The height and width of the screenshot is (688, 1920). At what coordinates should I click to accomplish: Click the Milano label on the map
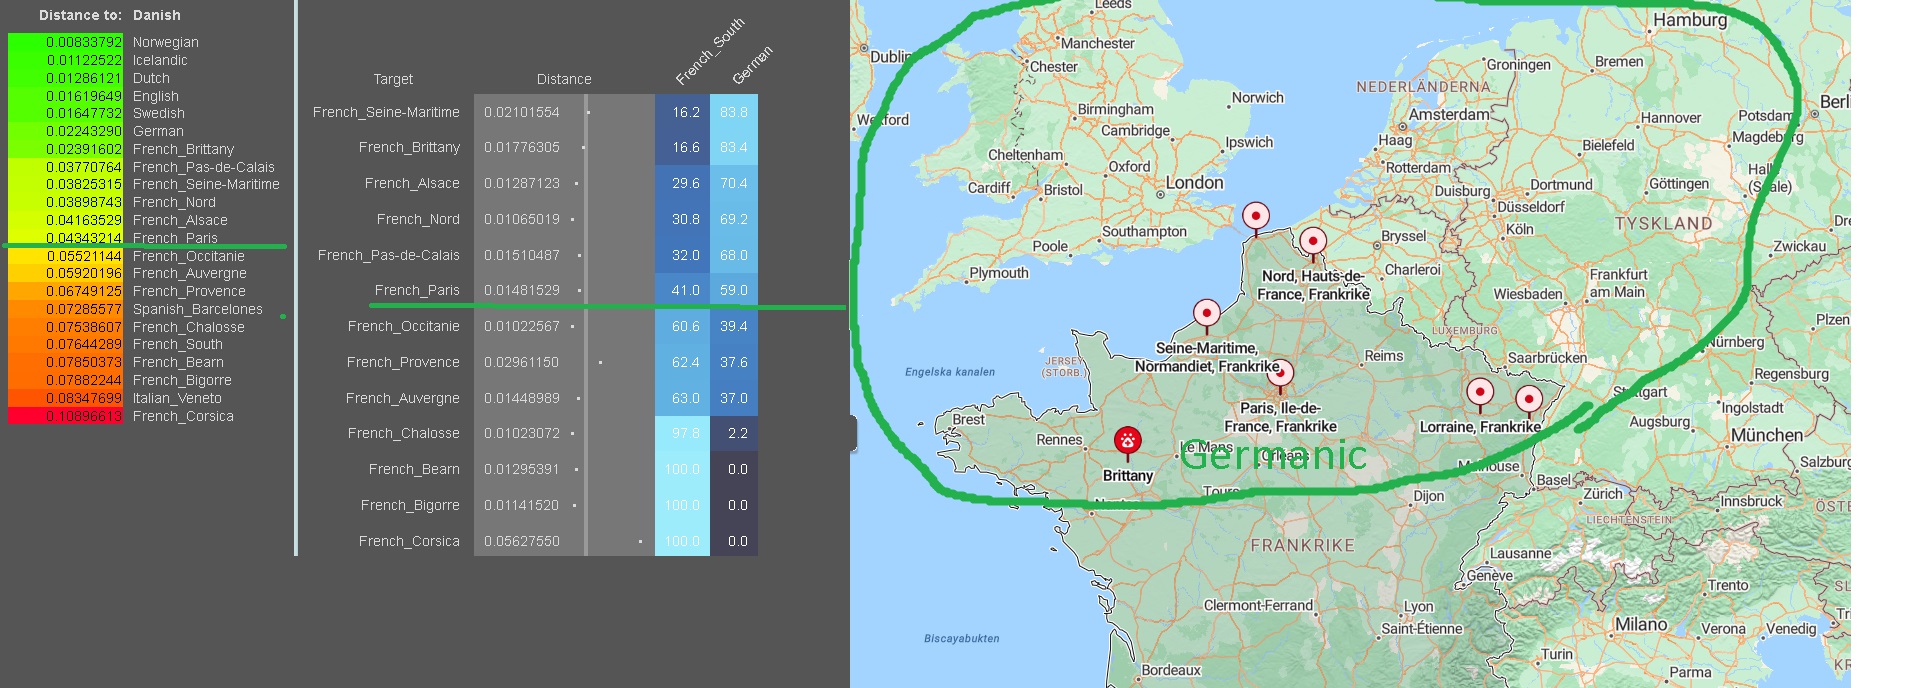[1641, 624]
